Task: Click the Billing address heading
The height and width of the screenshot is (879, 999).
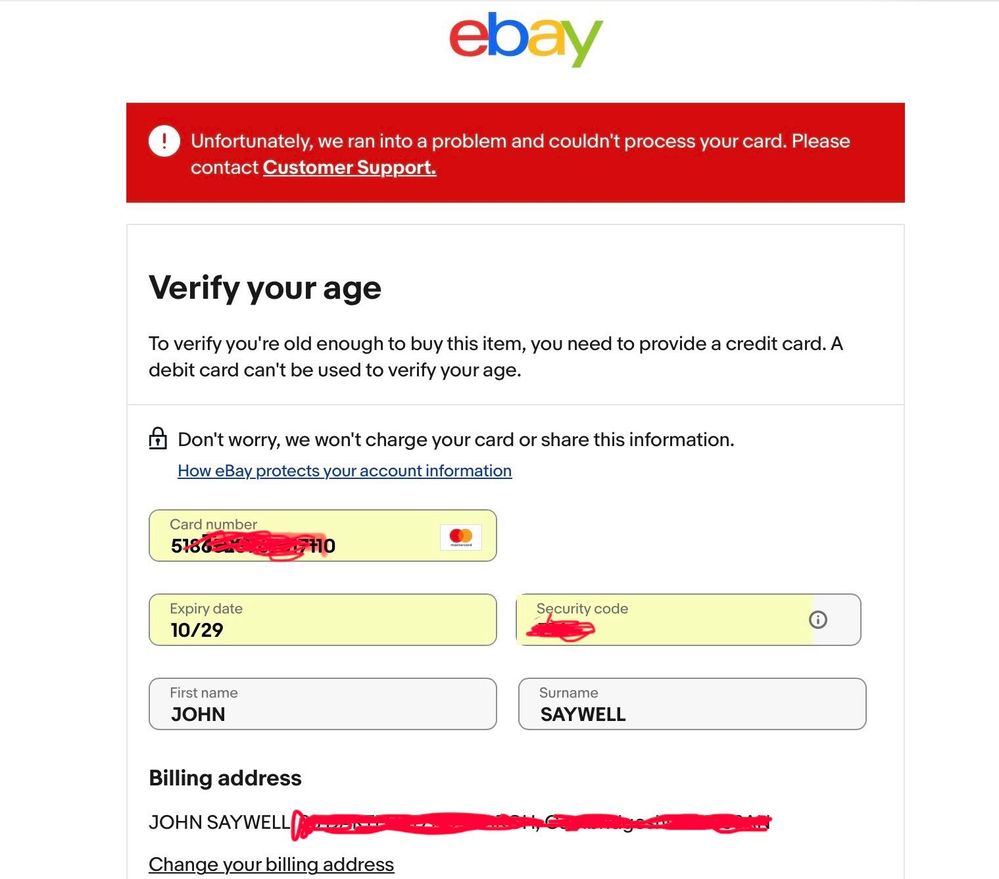Action: [225, 778]
